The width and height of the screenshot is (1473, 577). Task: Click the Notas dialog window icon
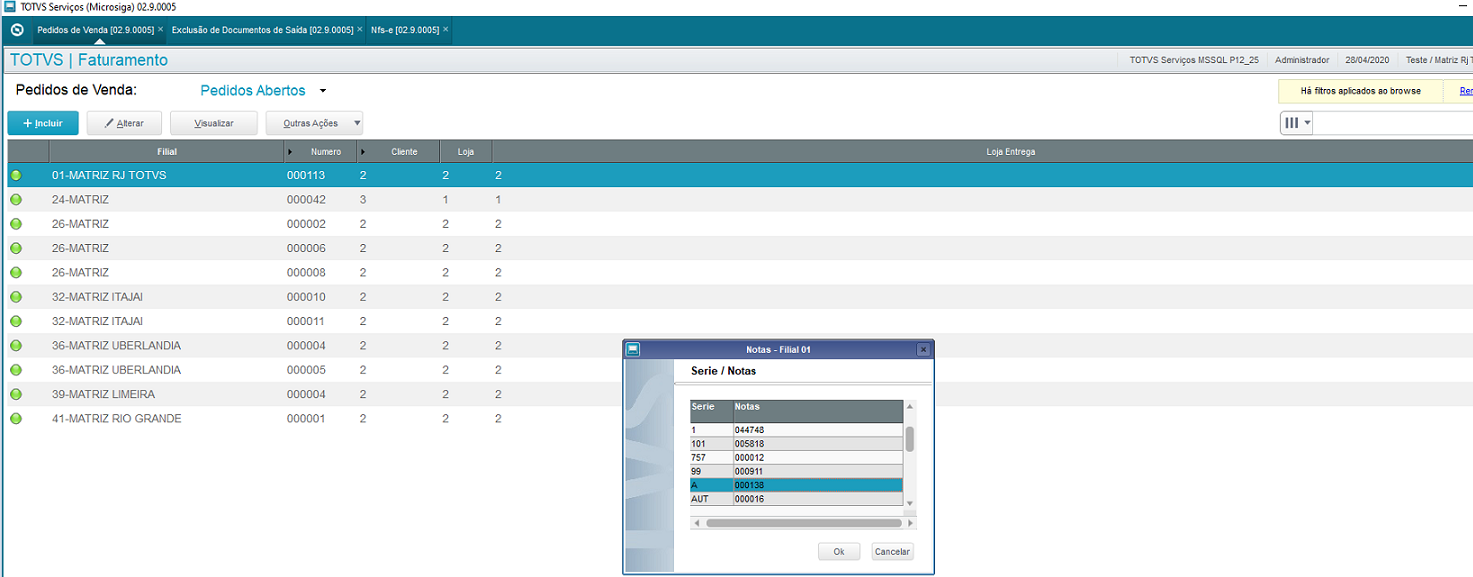[x=632, y=349]
